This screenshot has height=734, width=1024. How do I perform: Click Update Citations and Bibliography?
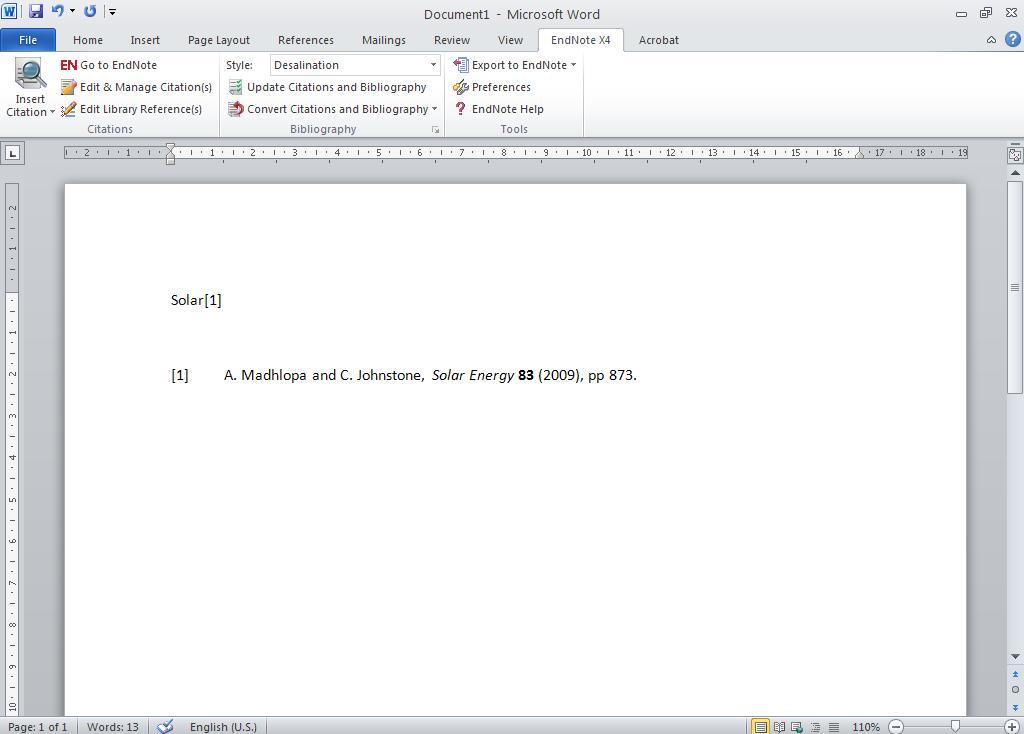[x=327, y=87]
